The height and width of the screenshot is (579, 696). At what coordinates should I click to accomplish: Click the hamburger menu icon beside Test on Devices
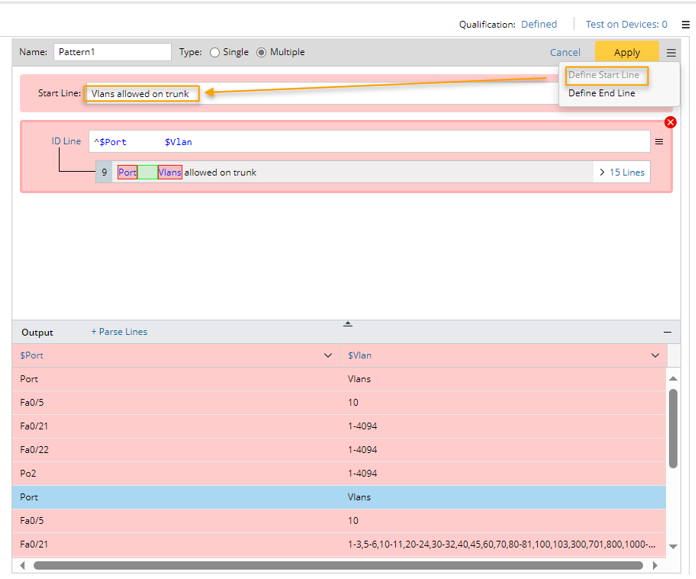point(685,25)
